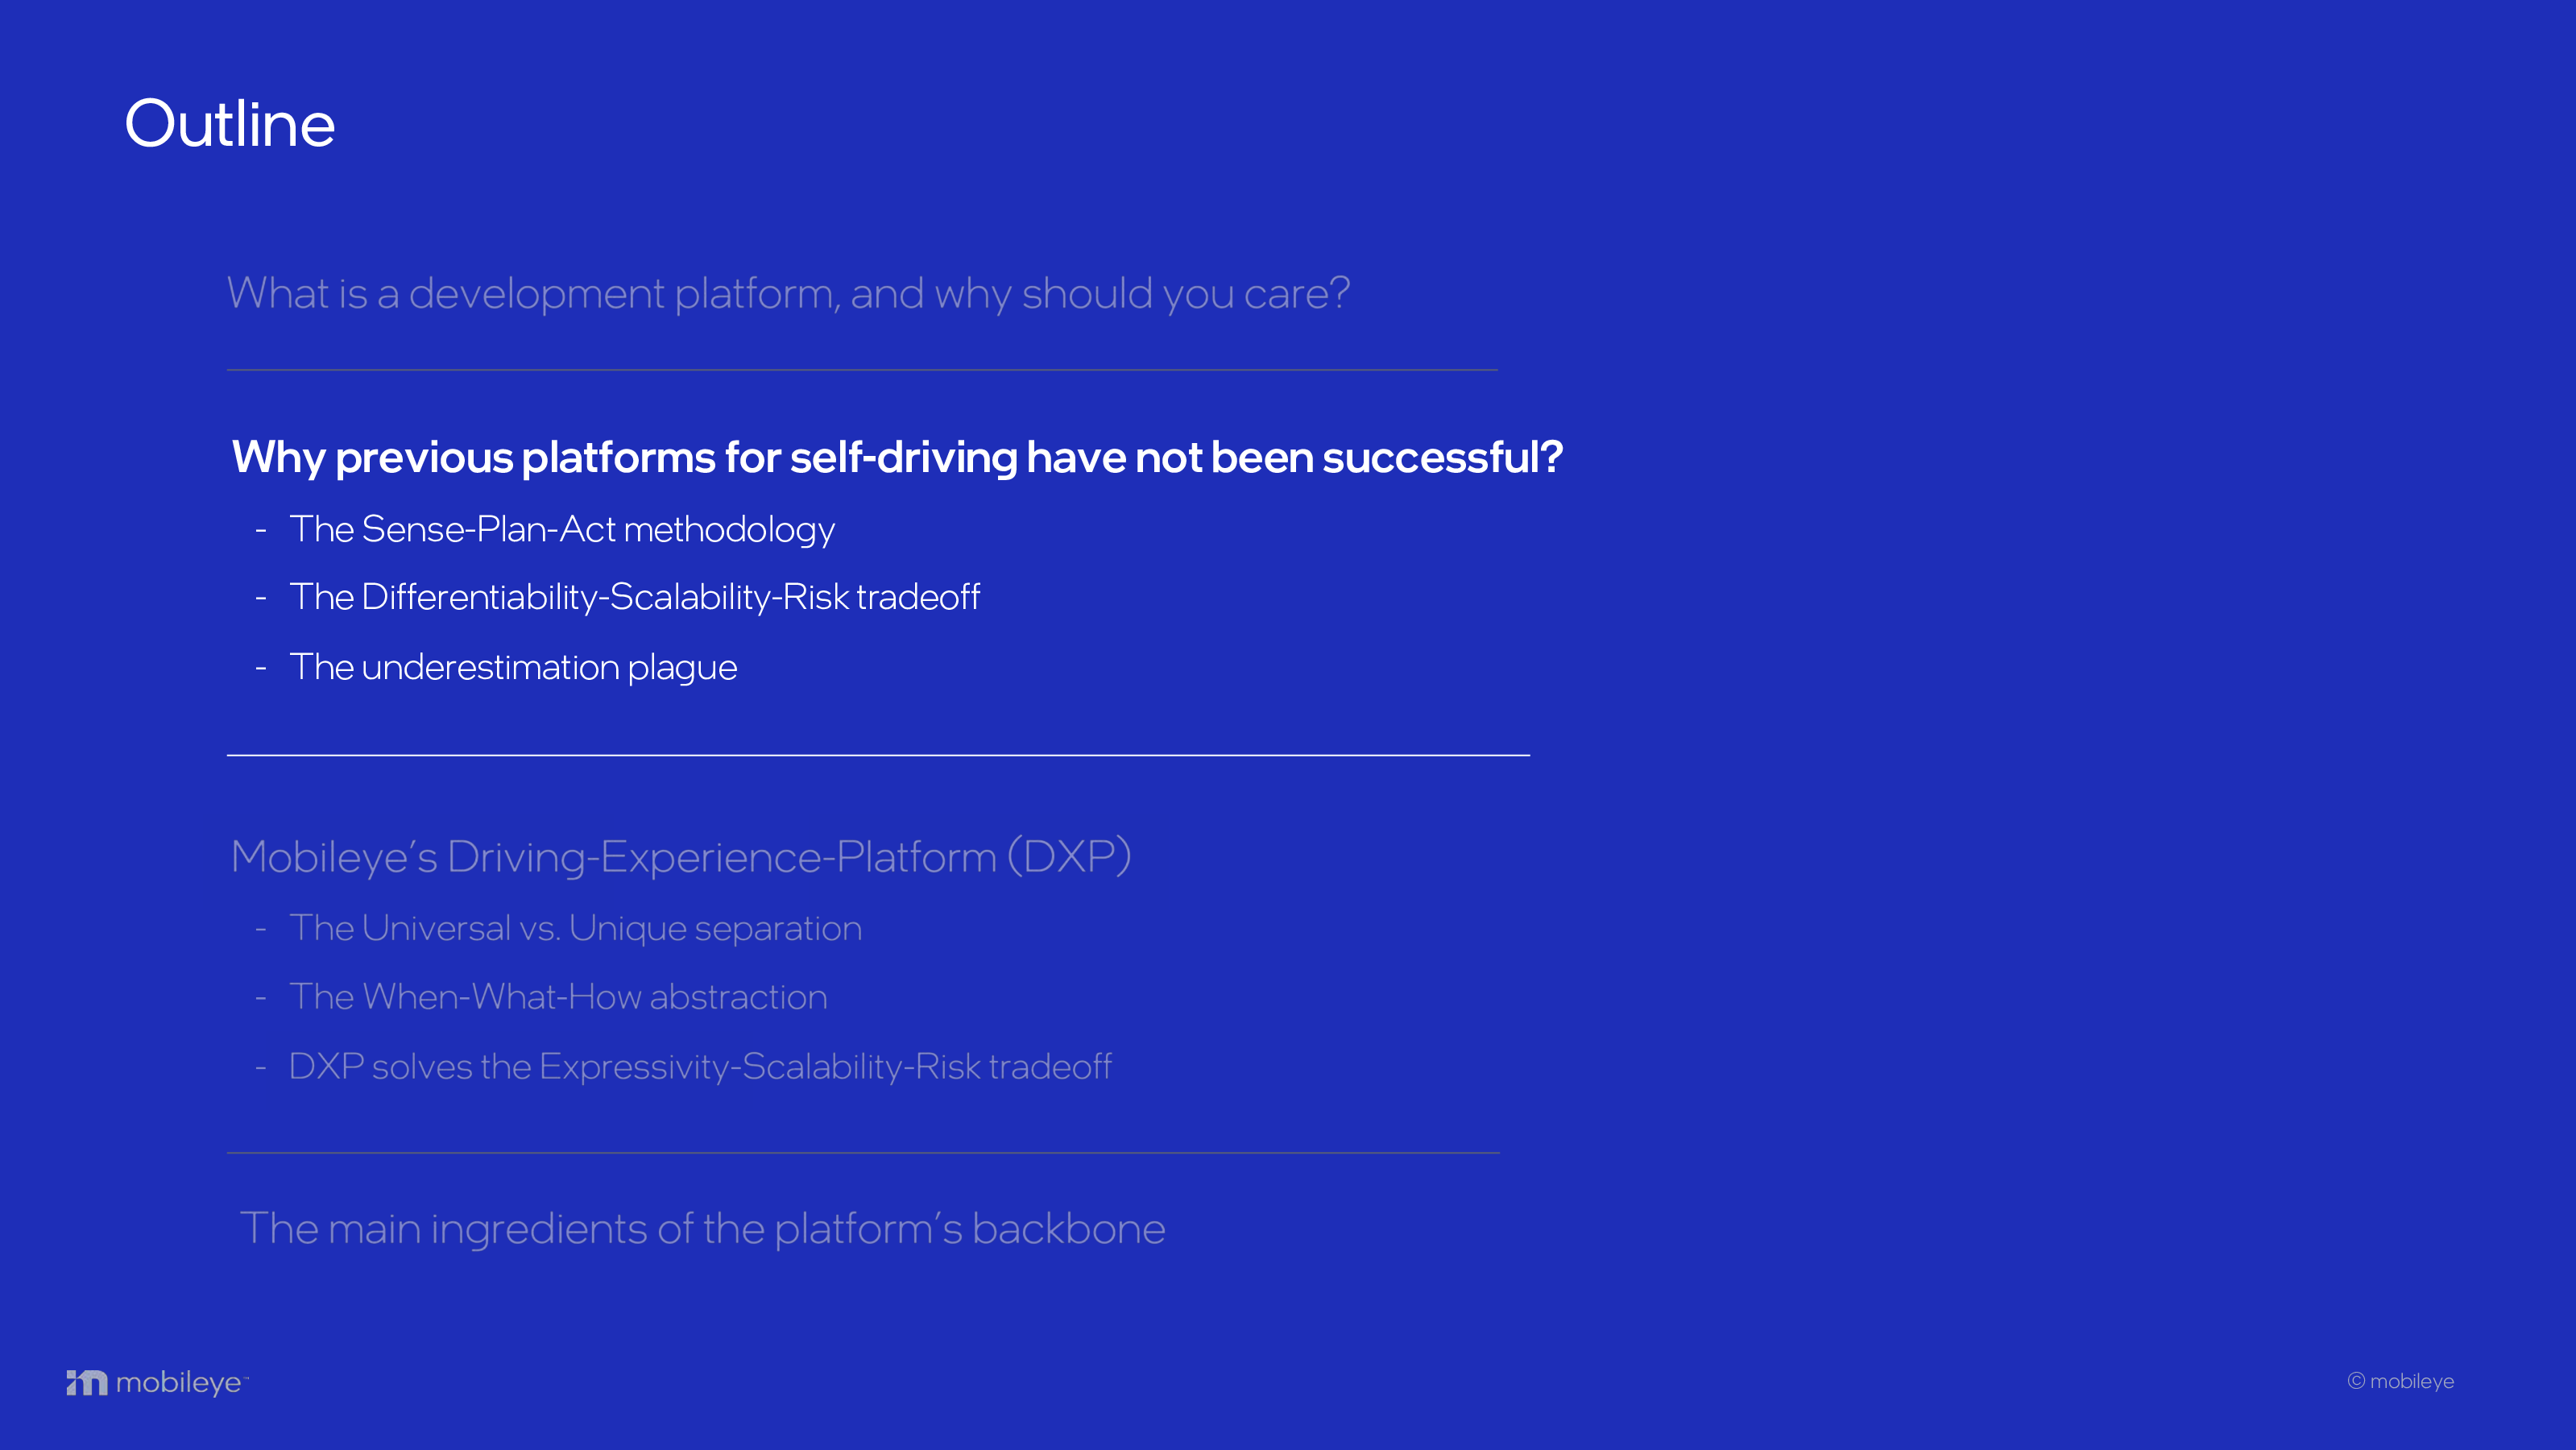This screenshot has height=1450, width=2576.
Task: Click the copyright mobileye mark
Action: [x=2400, y=1381]
